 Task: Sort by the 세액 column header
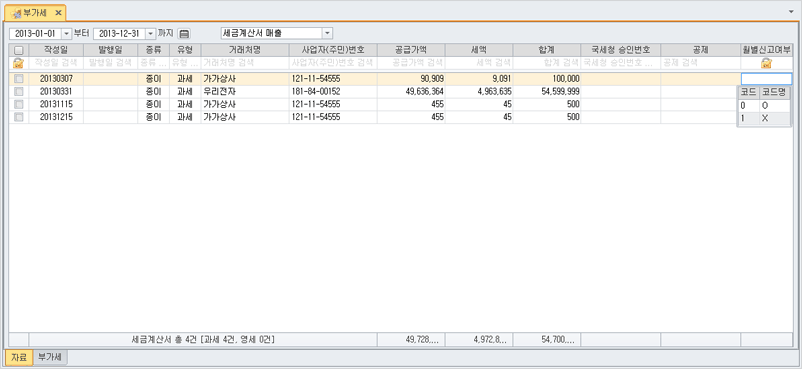coord(479,50)
